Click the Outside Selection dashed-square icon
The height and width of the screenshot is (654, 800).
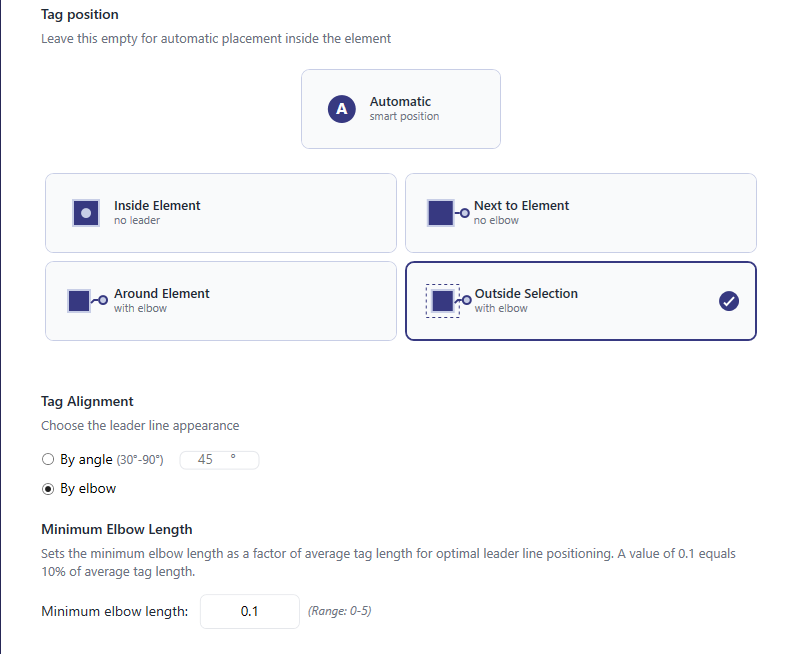(443, 300)
